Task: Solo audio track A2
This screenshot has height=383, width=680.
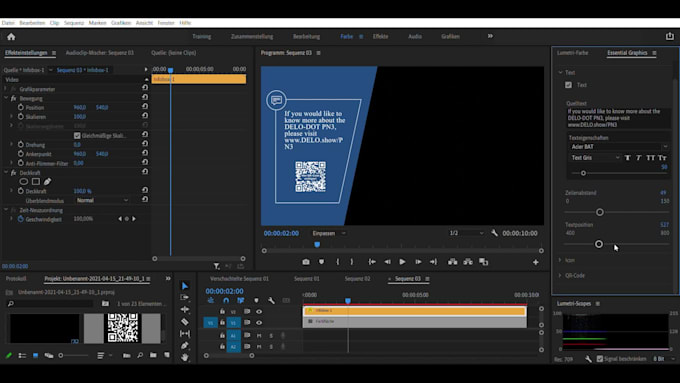Action: coord(271,347)
